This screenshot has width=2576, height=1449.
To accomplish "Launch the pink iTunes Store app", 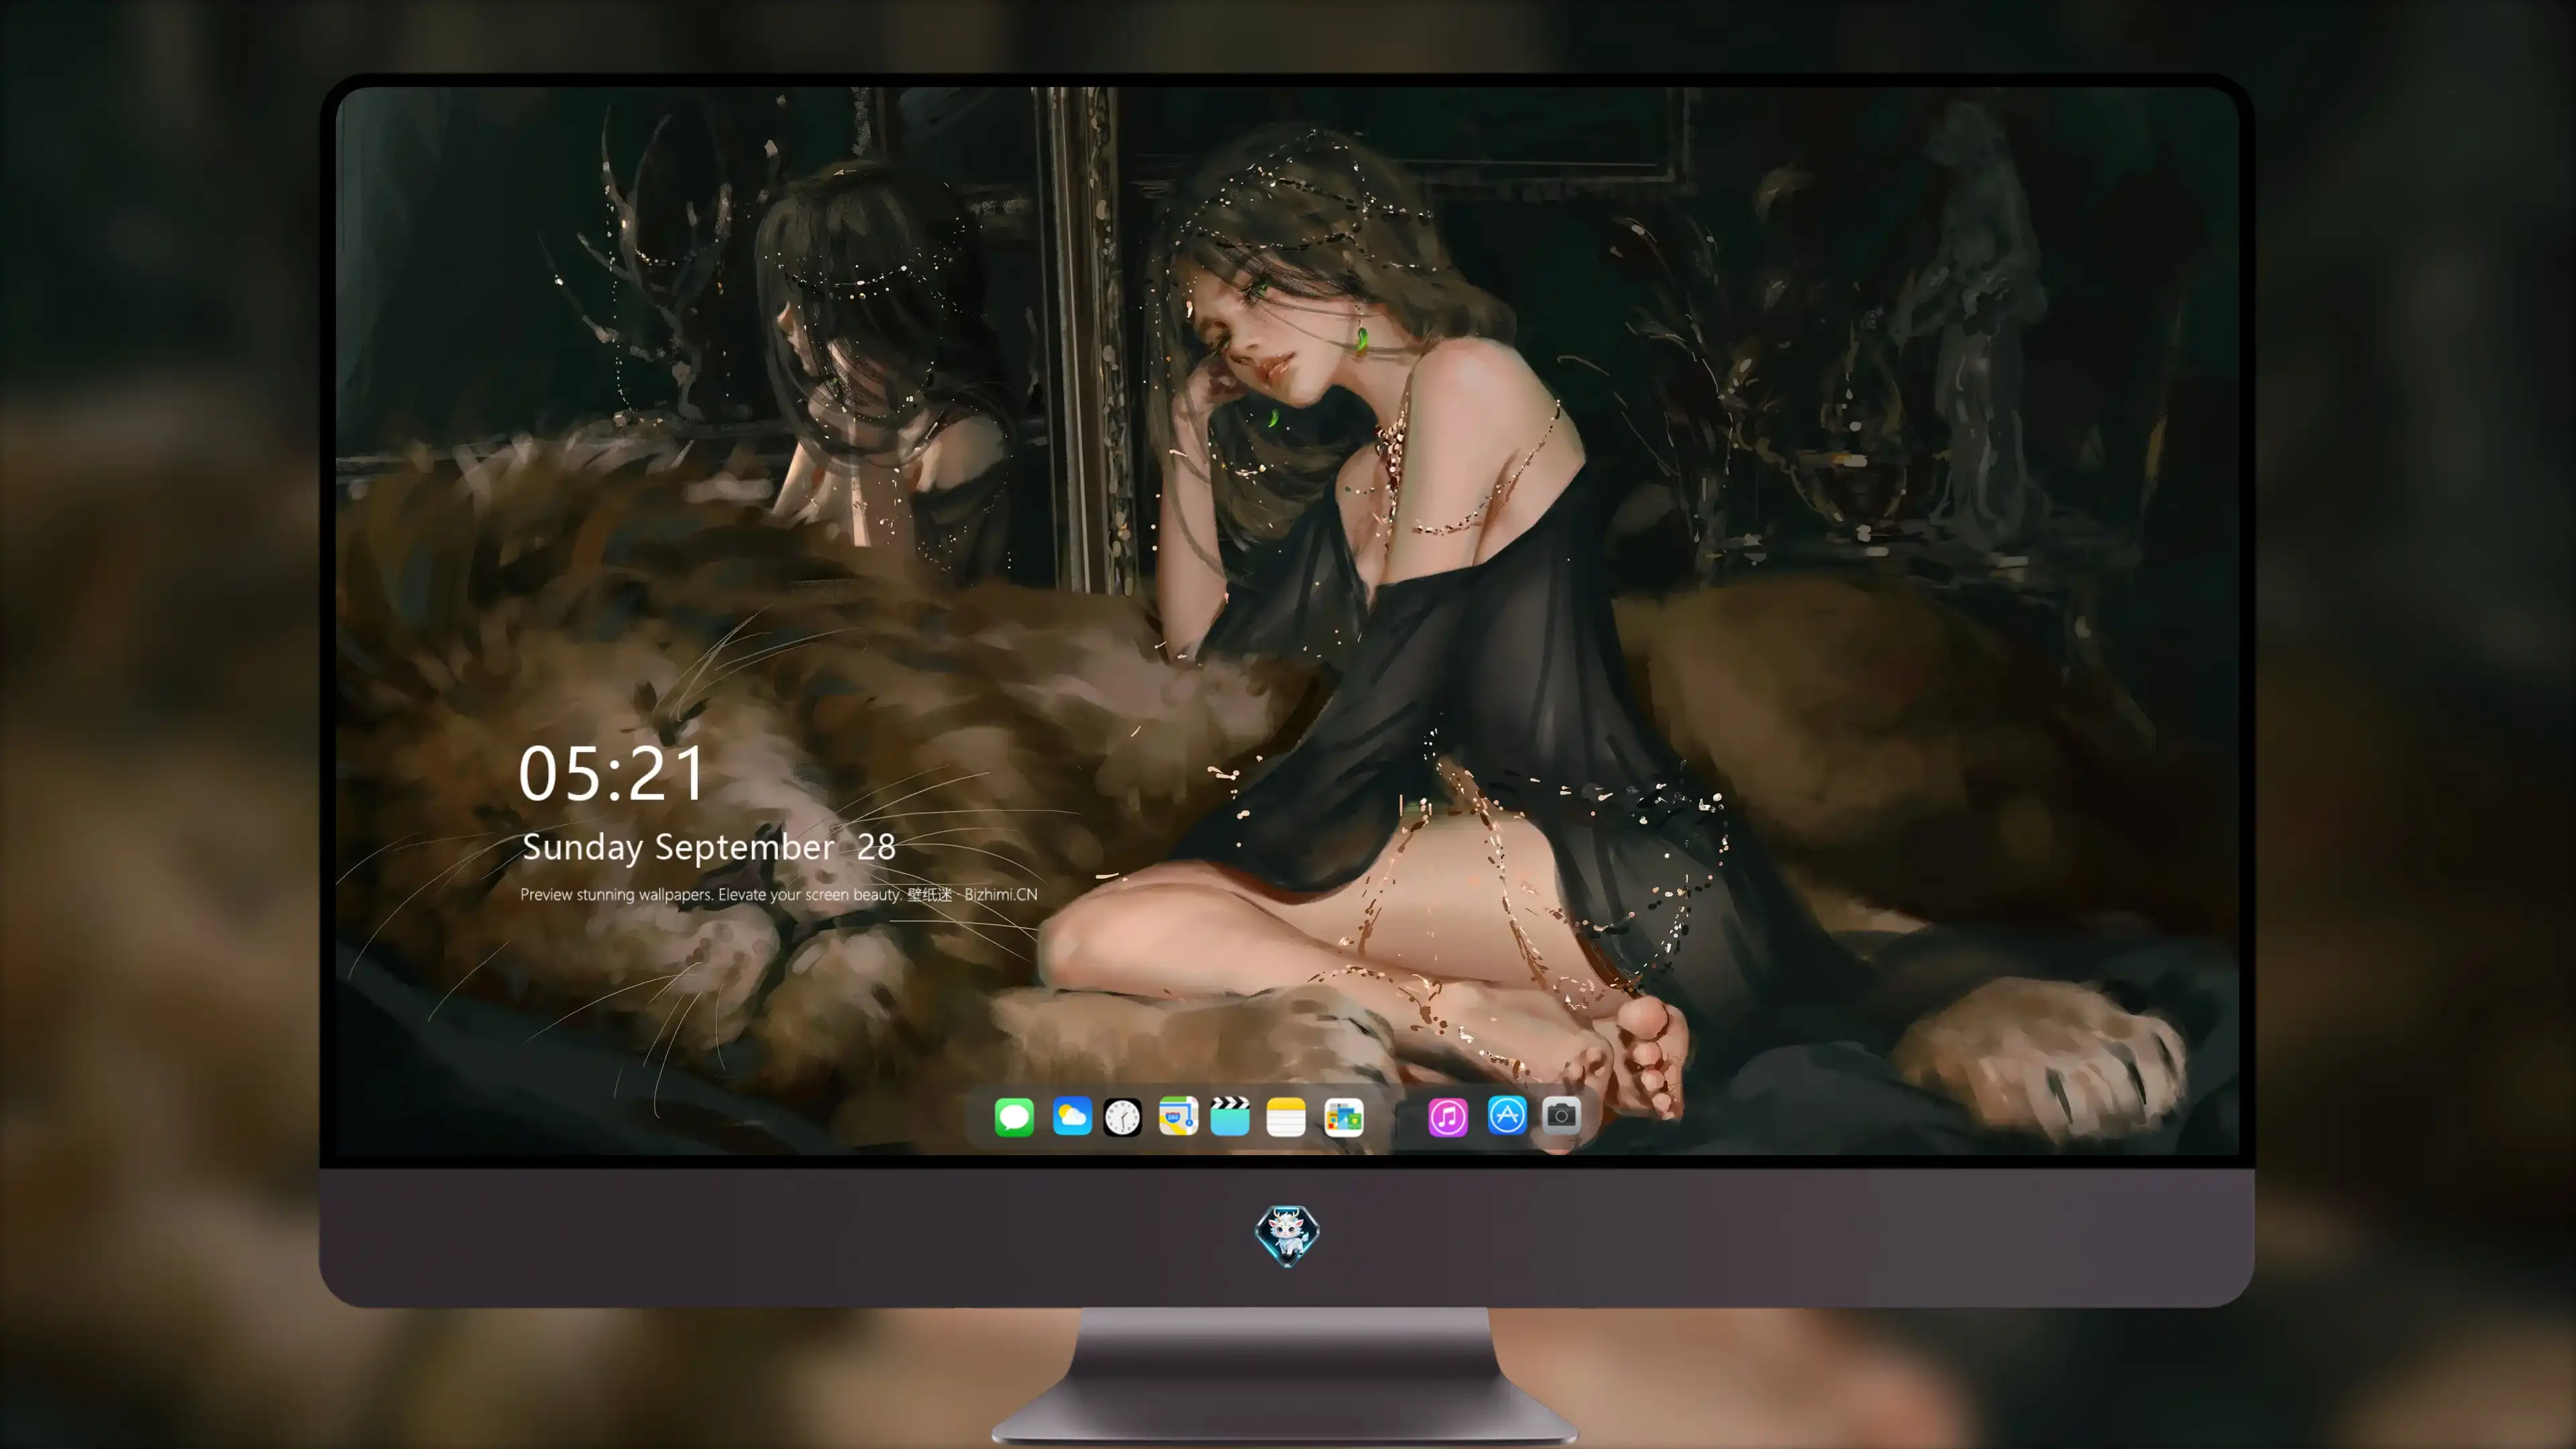I will point(1448,1117).
